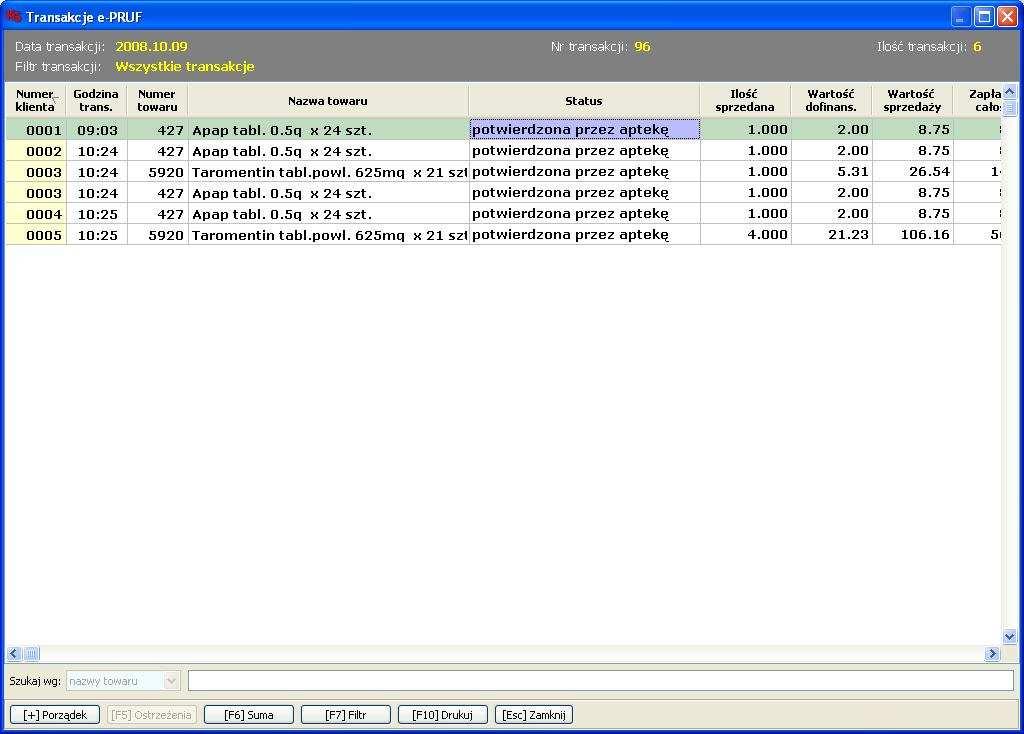Close the window with the red X

point(1007,16)
